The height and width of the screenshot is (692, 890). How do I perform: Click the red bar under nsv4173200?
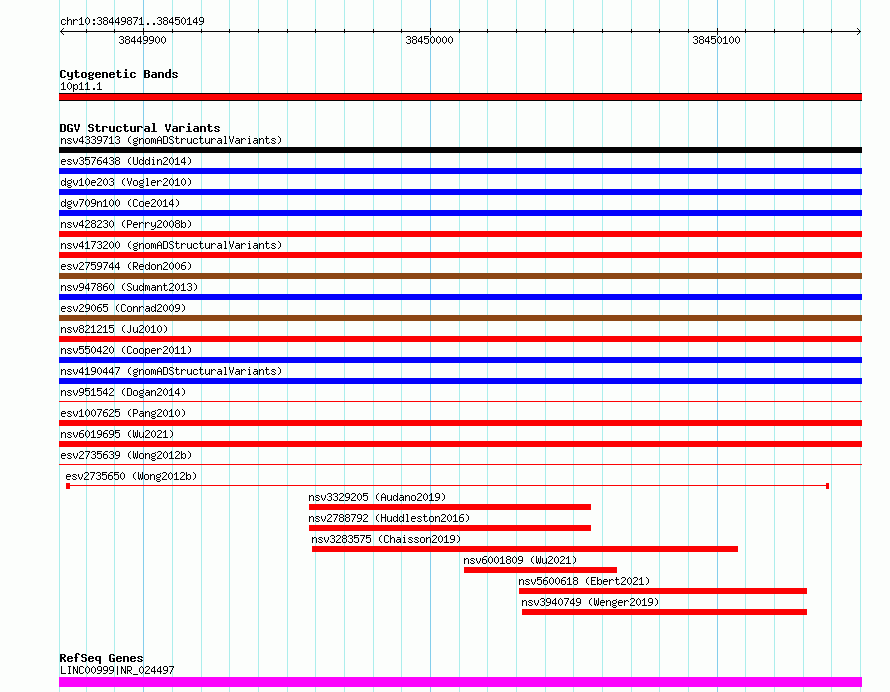pyautogui.click(x=460, y=255)
